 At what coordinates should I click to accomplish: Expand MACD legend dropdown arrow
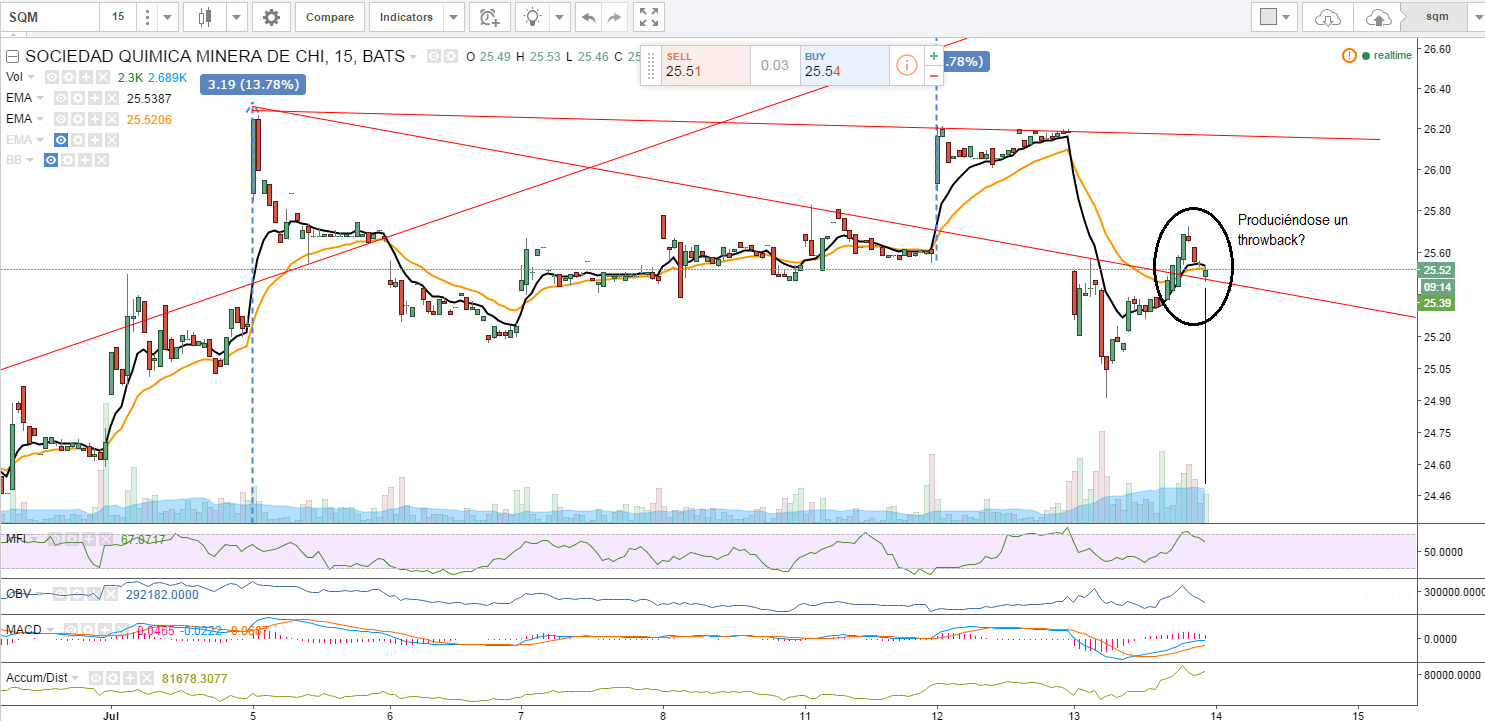pyautogui.click(x=50, y=629)
